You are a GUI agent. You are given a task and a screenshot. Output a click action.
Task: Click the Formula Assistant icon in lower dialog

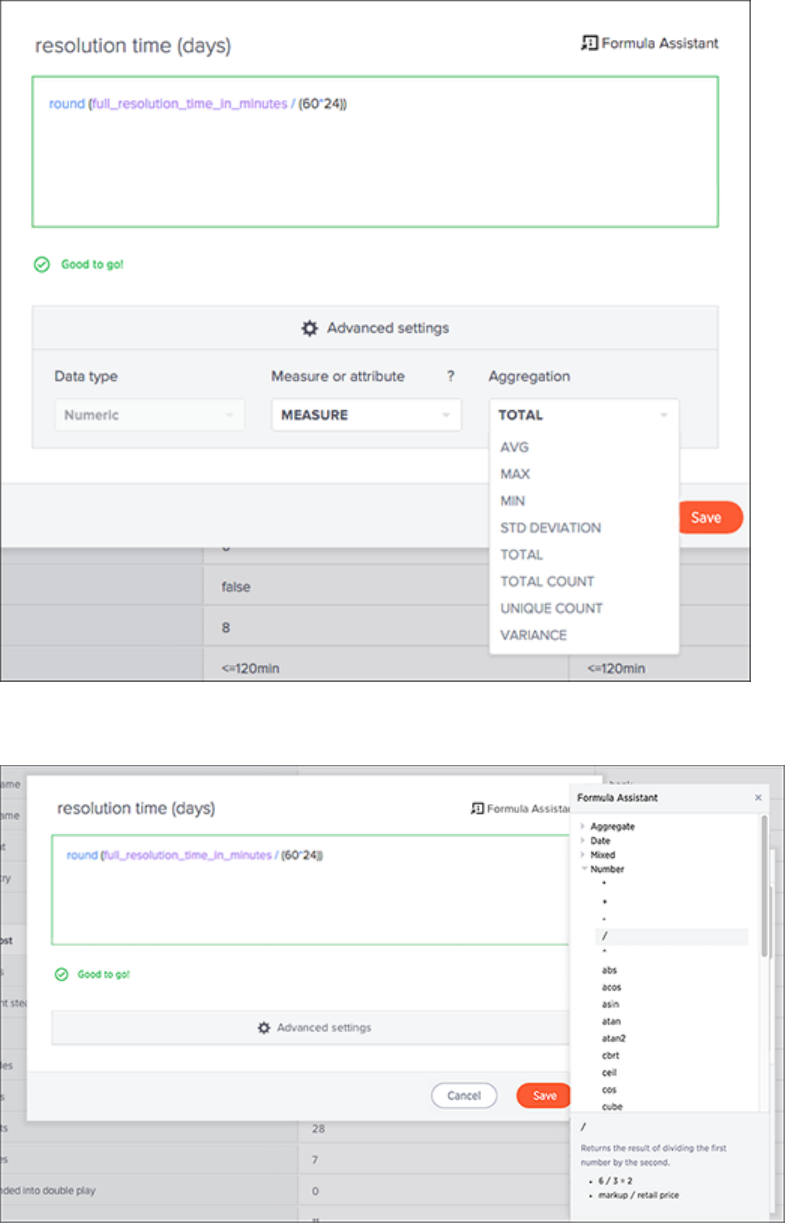477,808
